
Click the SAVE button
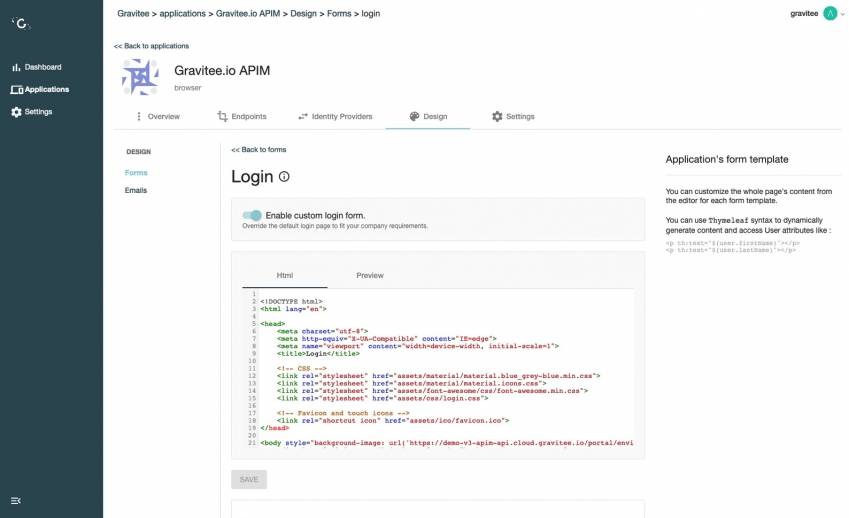(x=249, y=479)
